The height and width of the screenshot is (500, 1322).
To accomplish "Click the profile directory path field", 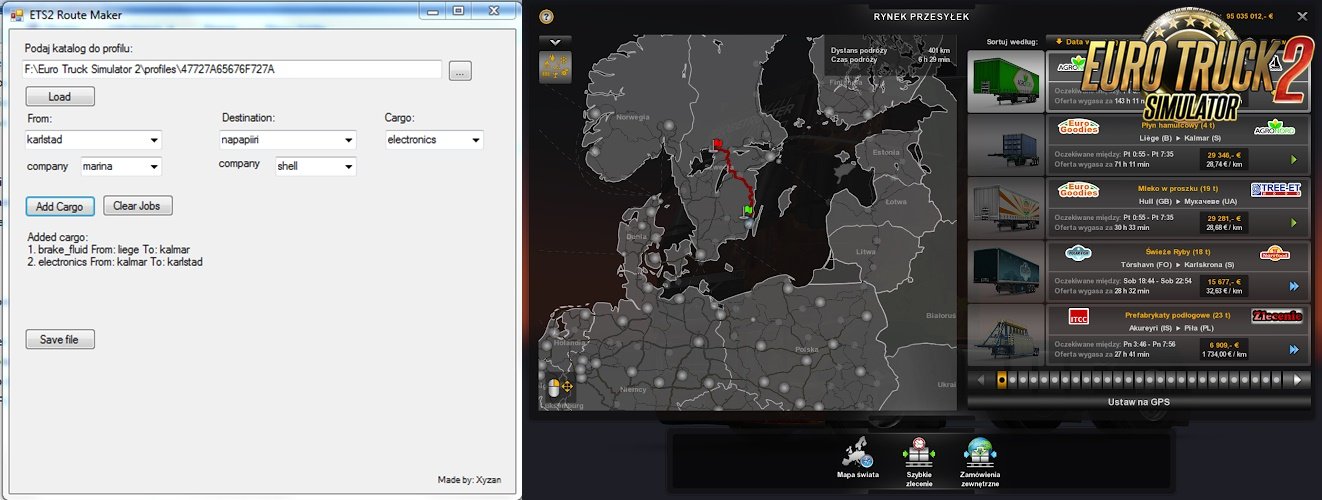I will click(233, 69).
